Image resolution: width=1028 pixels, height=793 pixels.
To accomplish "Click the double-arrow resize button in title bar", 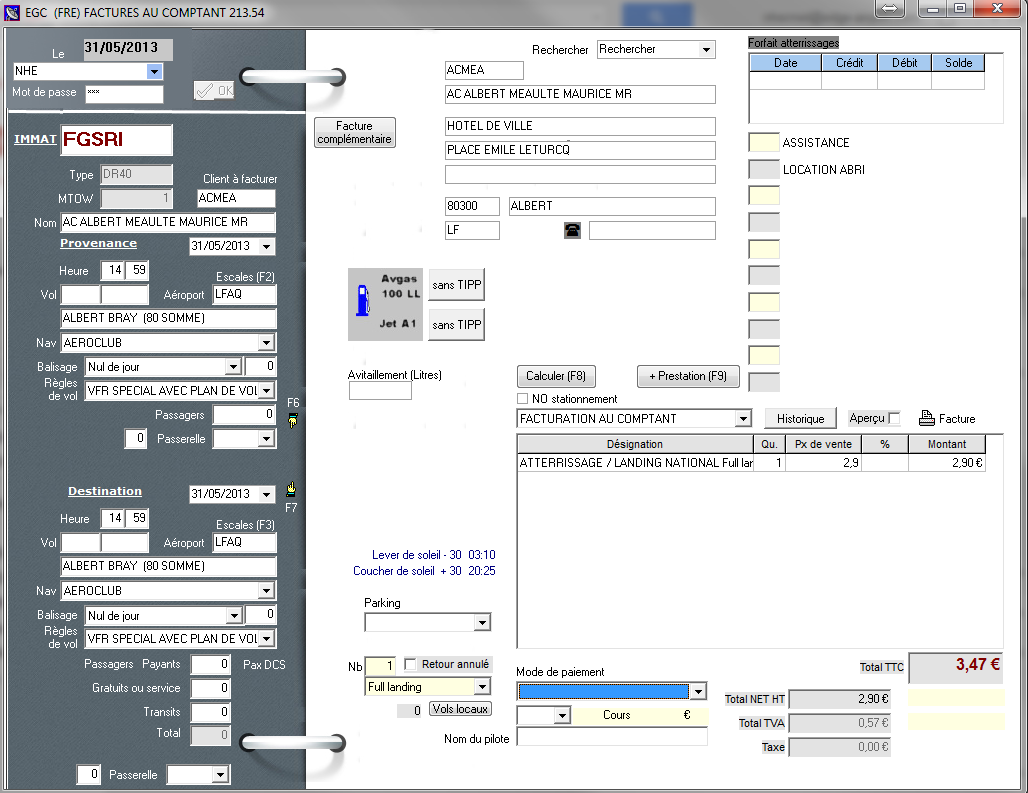I will [x=890, y=9].
